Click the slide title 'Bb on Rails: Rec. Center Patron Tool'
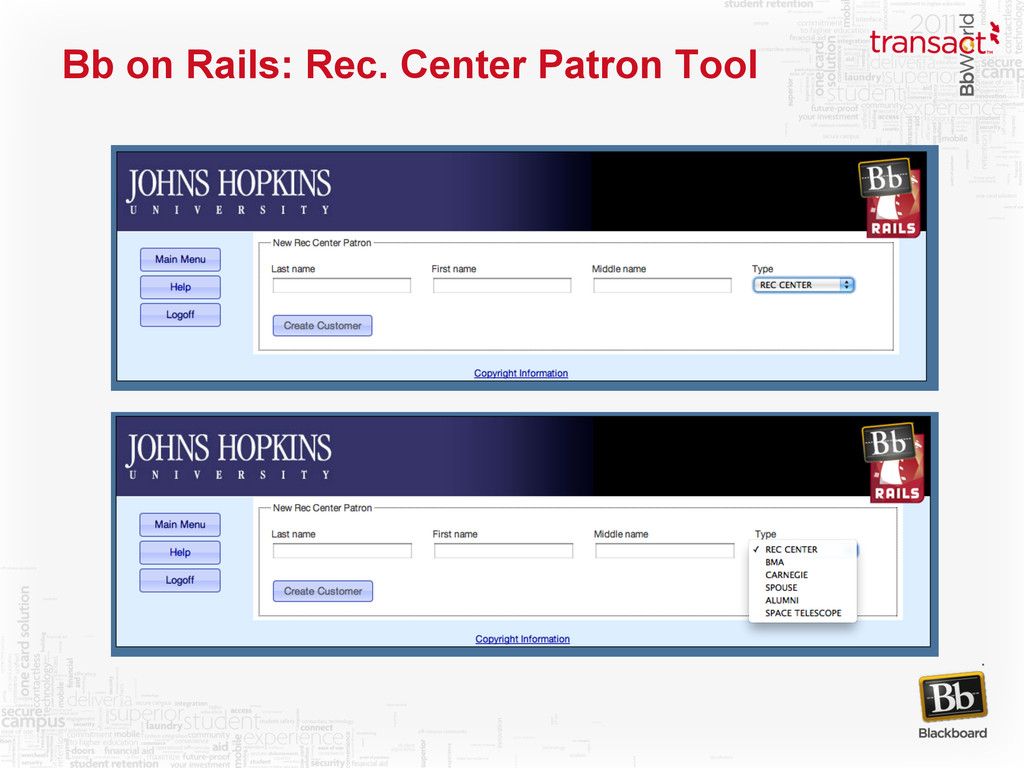 pyautogui.click(x=409, y=65)
